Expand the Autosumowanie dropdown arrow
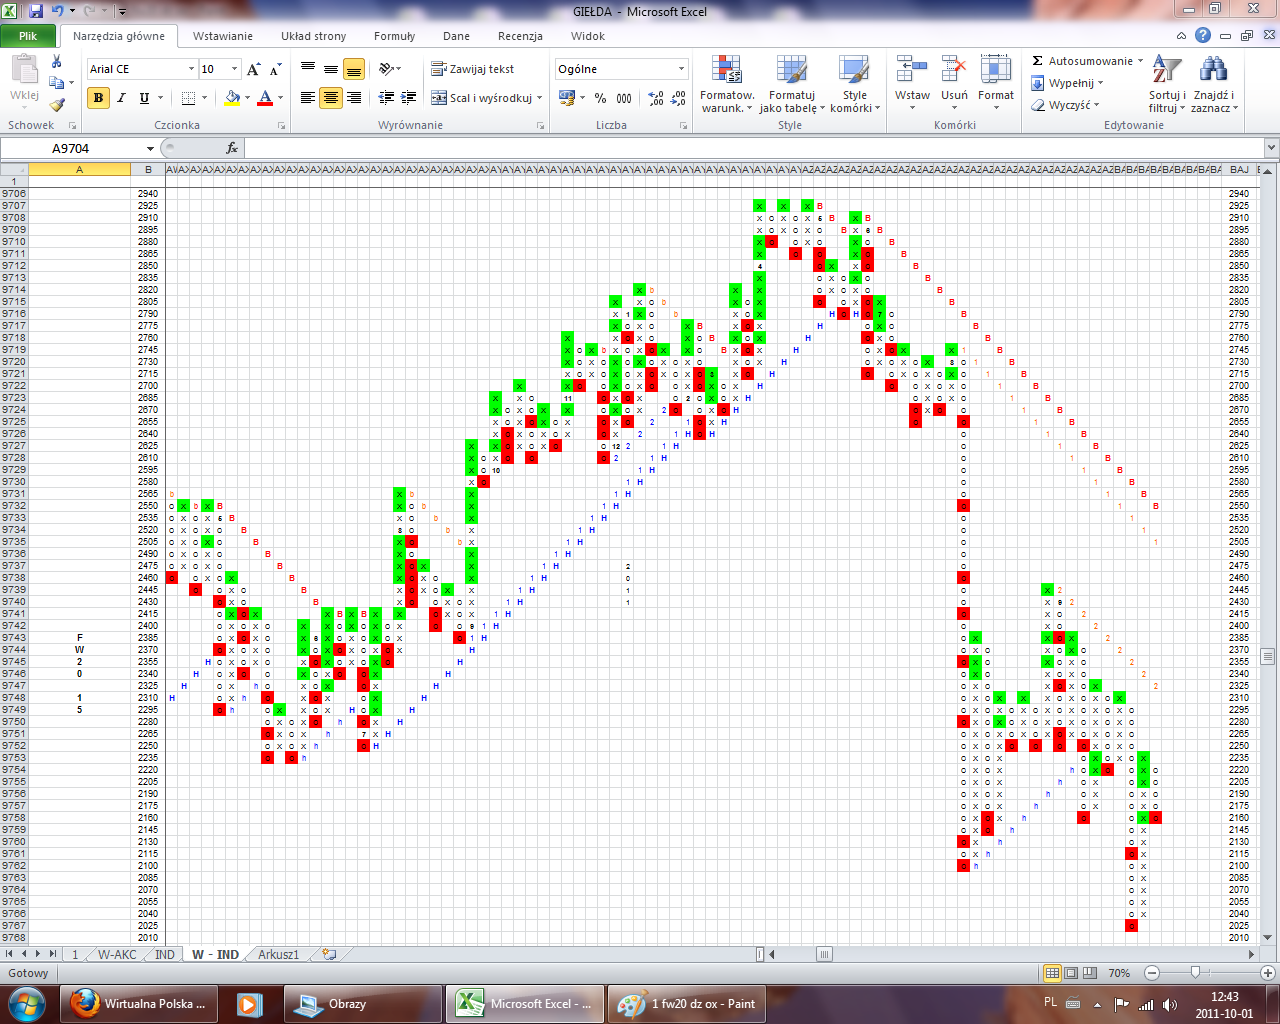 [1140, 61]
